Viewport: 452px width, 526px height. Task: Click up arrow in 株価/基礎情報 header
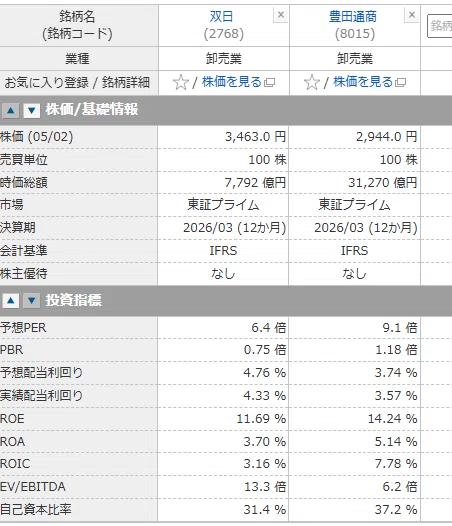11,110
